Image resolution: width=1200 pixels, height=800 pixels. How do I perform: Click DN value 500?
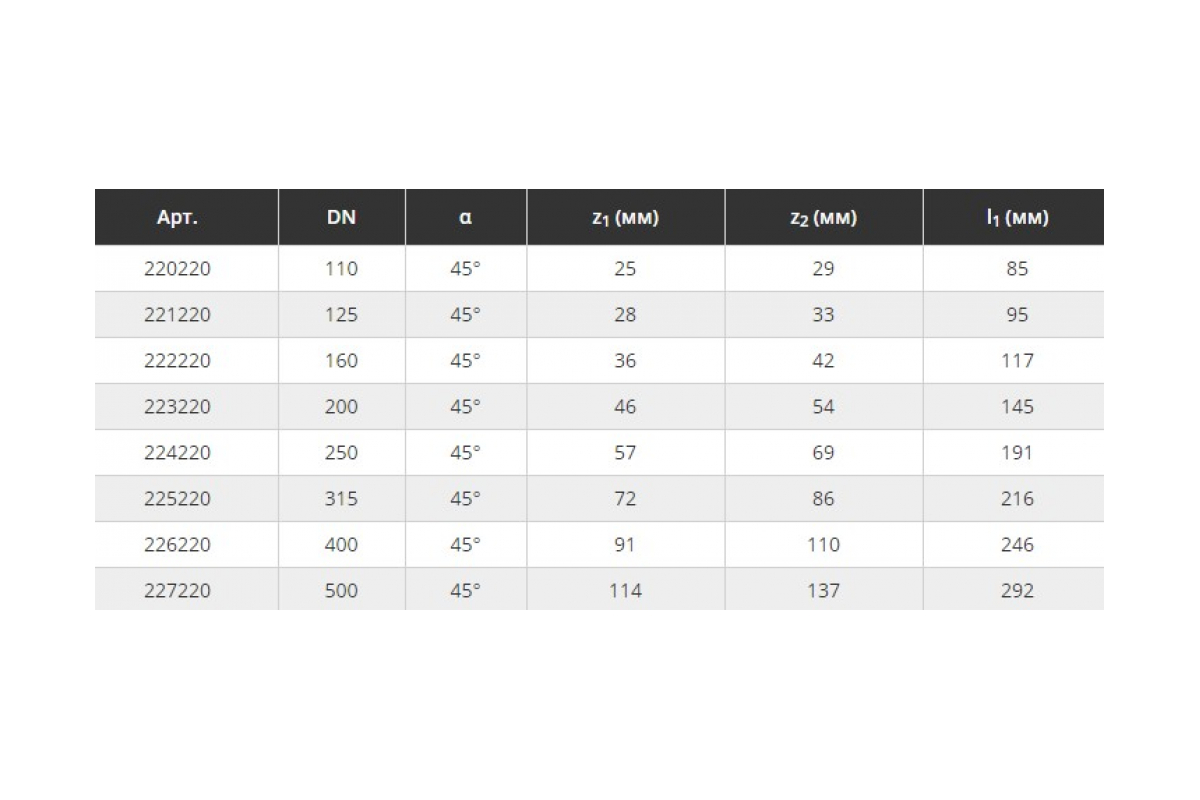pyautogui.click(x=341, y=591)
